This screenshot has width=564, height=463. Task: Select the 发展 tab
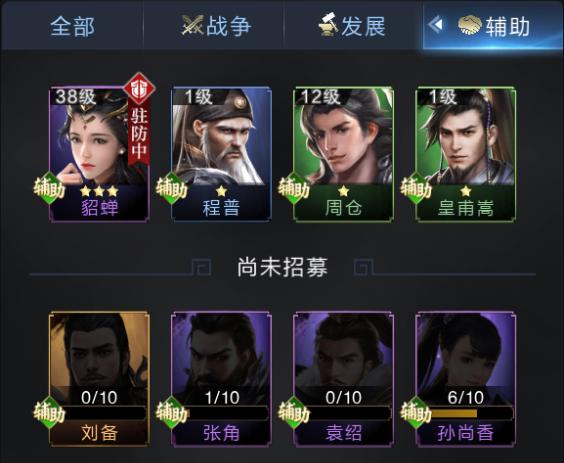pyautogui.click(x=354, y=26)
